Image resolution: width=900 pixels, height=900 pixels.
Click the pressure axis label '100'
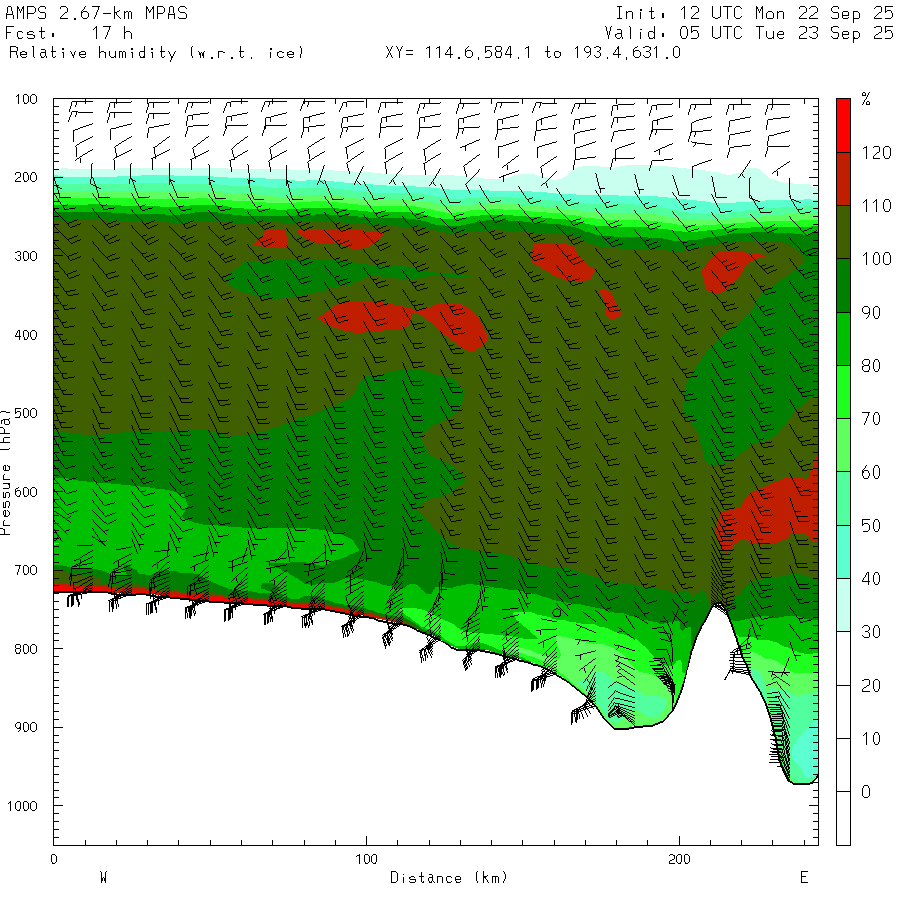26,99
